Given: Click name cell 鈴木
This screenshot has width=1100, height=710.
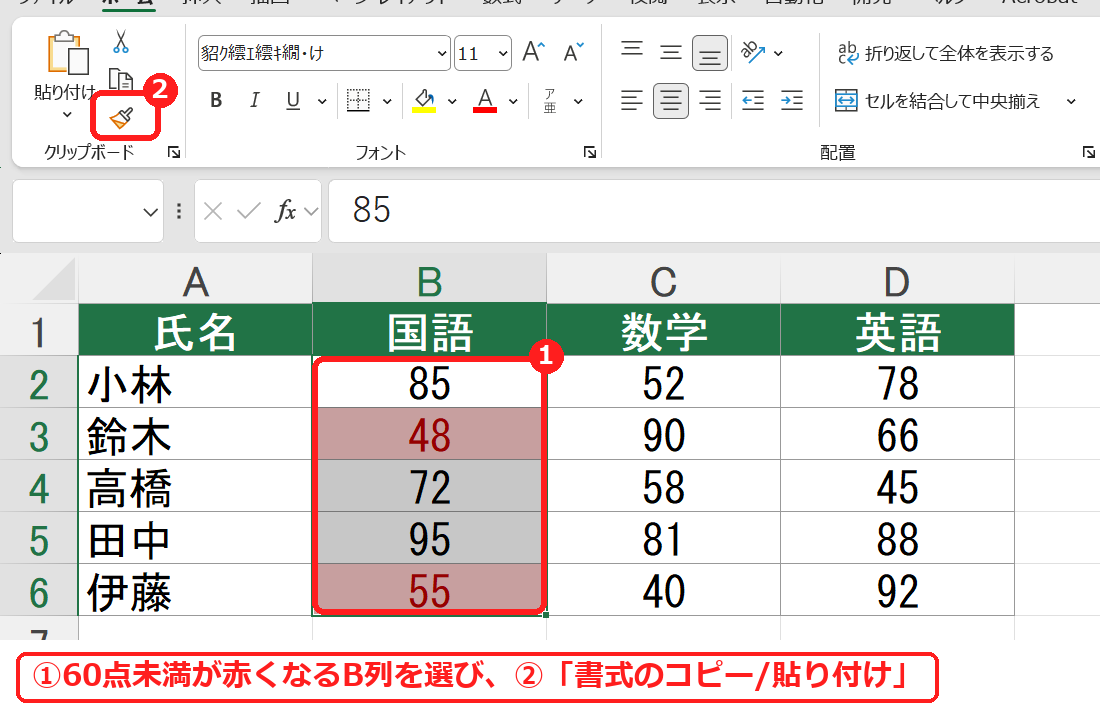Looking at the screenshot, I should 195,434.
